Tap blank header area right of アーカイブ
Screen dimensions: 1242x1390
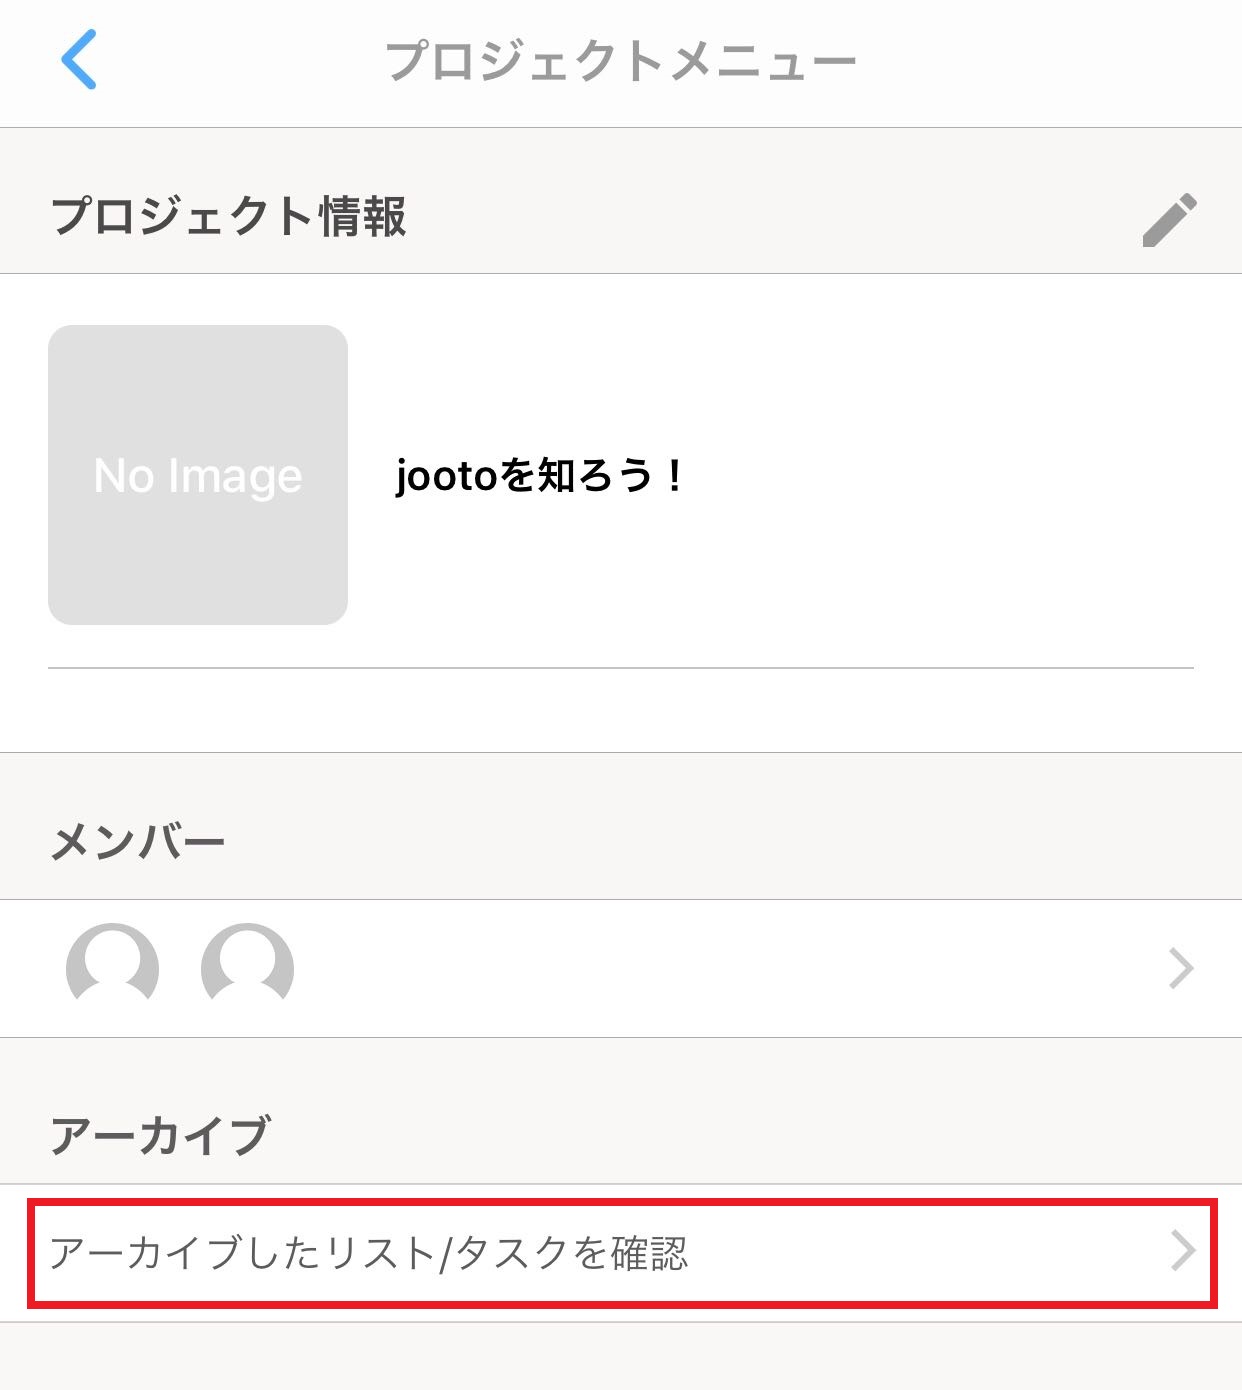coord(700,1136)
